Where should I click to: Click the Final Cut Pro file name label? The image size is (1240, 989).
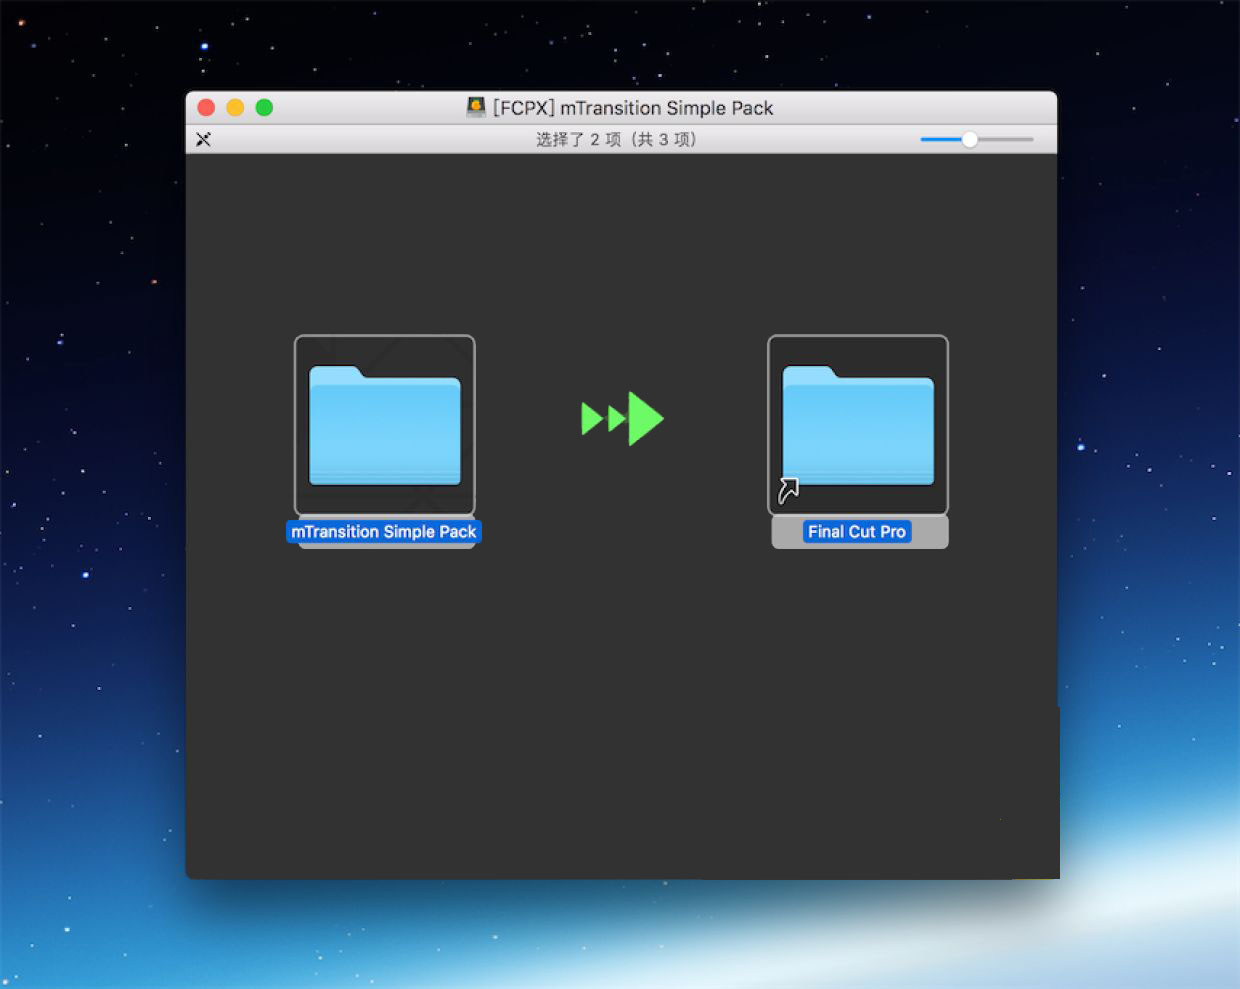[x=857, y=532]
